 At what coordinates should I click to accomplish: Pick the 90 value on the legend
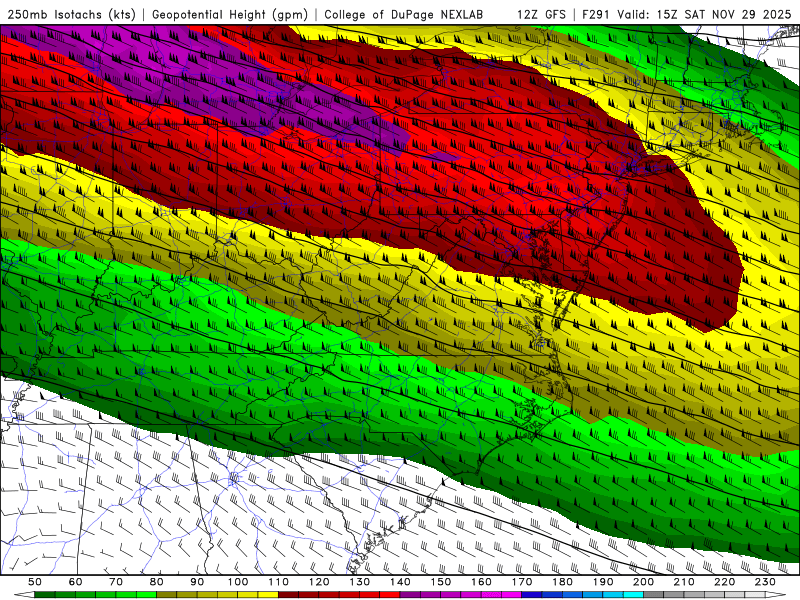(x=197, y=582)
